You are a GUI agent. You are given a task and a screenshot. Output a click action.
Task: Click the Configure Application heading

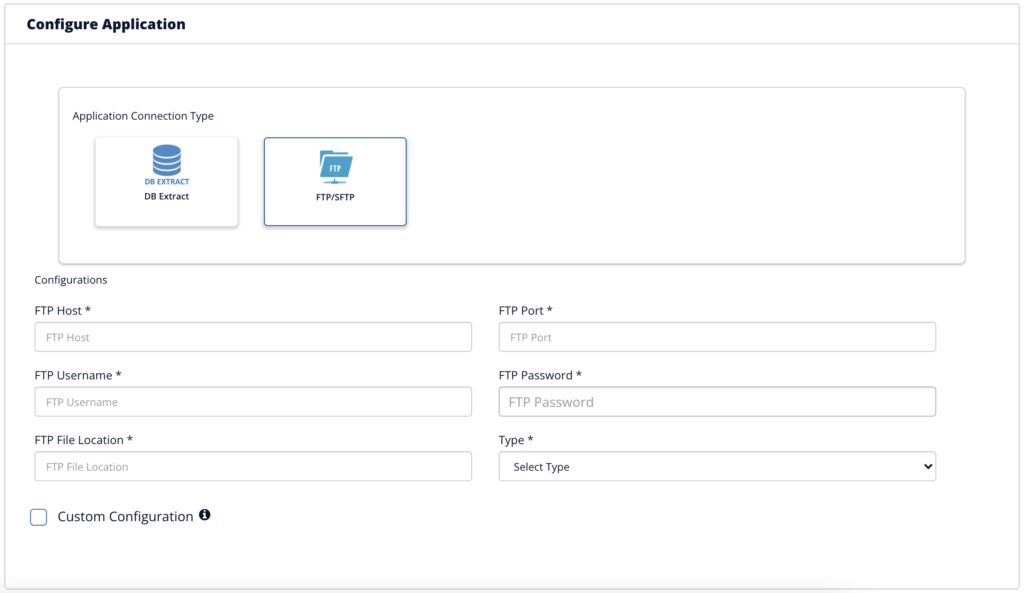106,24
